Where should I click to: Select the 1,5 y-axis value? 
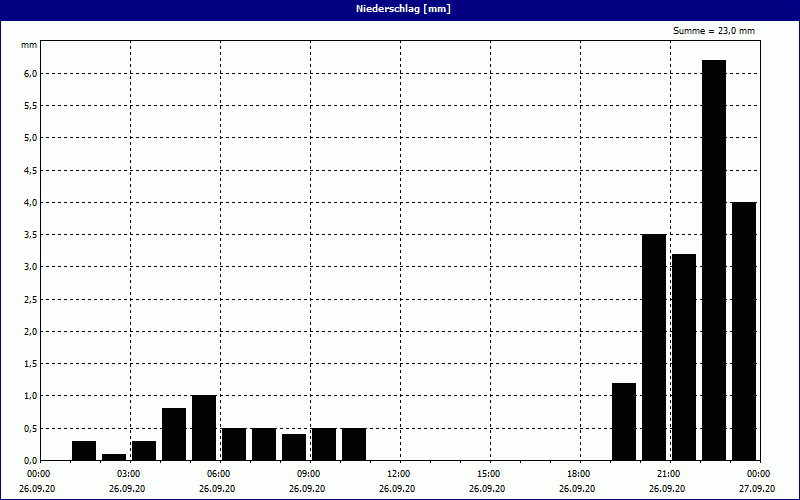pos(31,364)
